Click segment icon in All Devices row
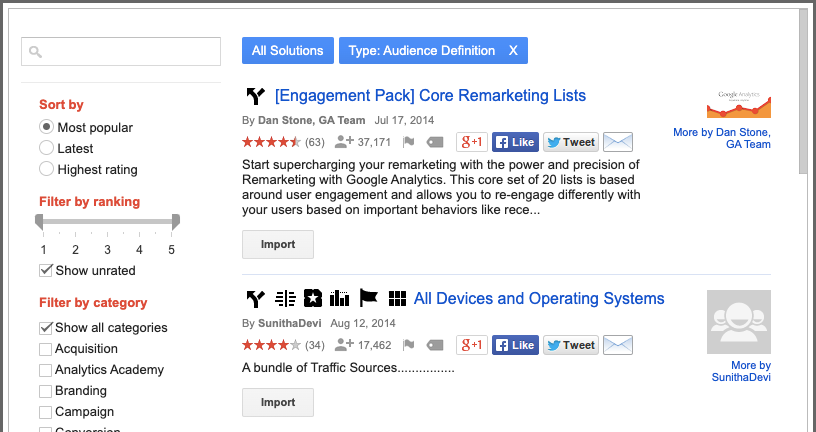Viewport: 816px width, 432px height. tap(256, 299)
